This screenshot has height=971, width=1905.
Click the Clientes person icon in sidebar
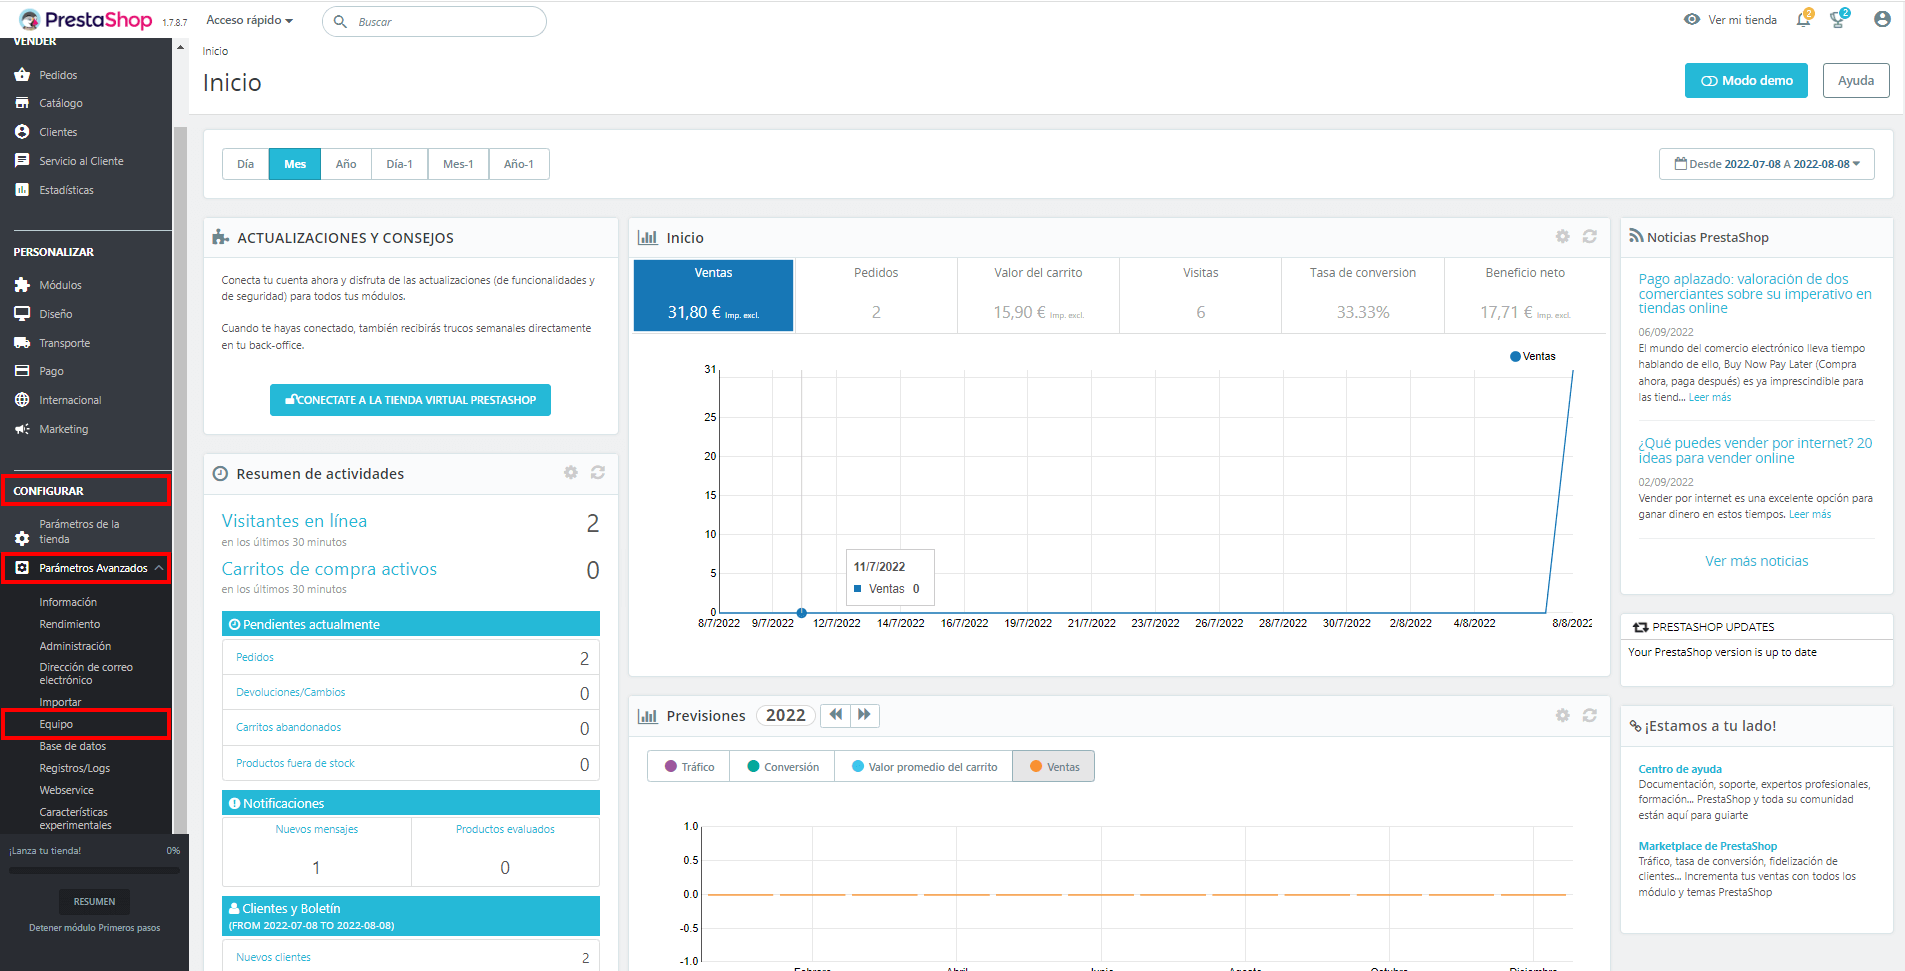22,132
